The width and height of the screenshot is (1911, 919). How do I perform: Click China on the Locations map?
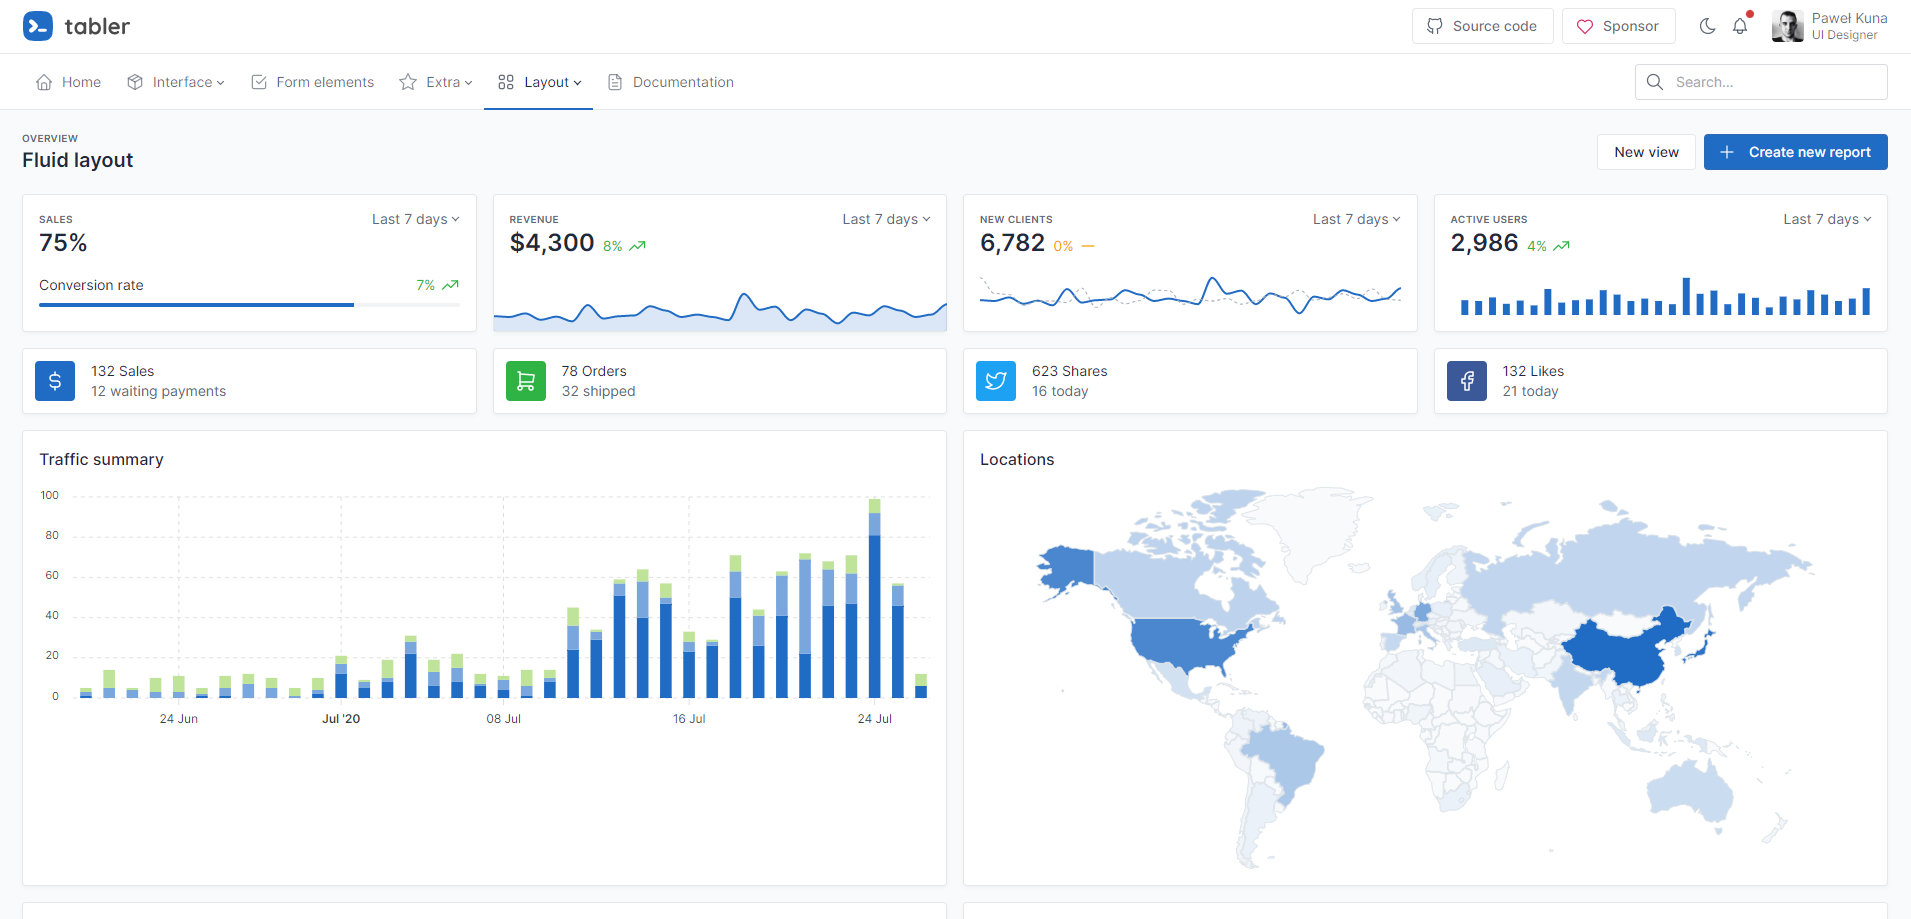click(1625, 650)
